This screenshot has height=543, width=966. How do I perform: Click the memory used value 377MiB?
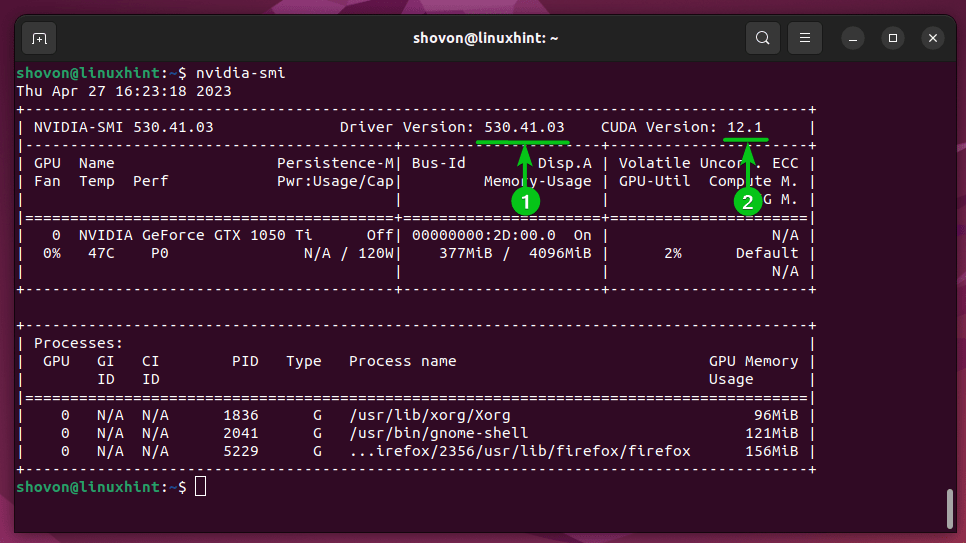(x=465, y=253)
